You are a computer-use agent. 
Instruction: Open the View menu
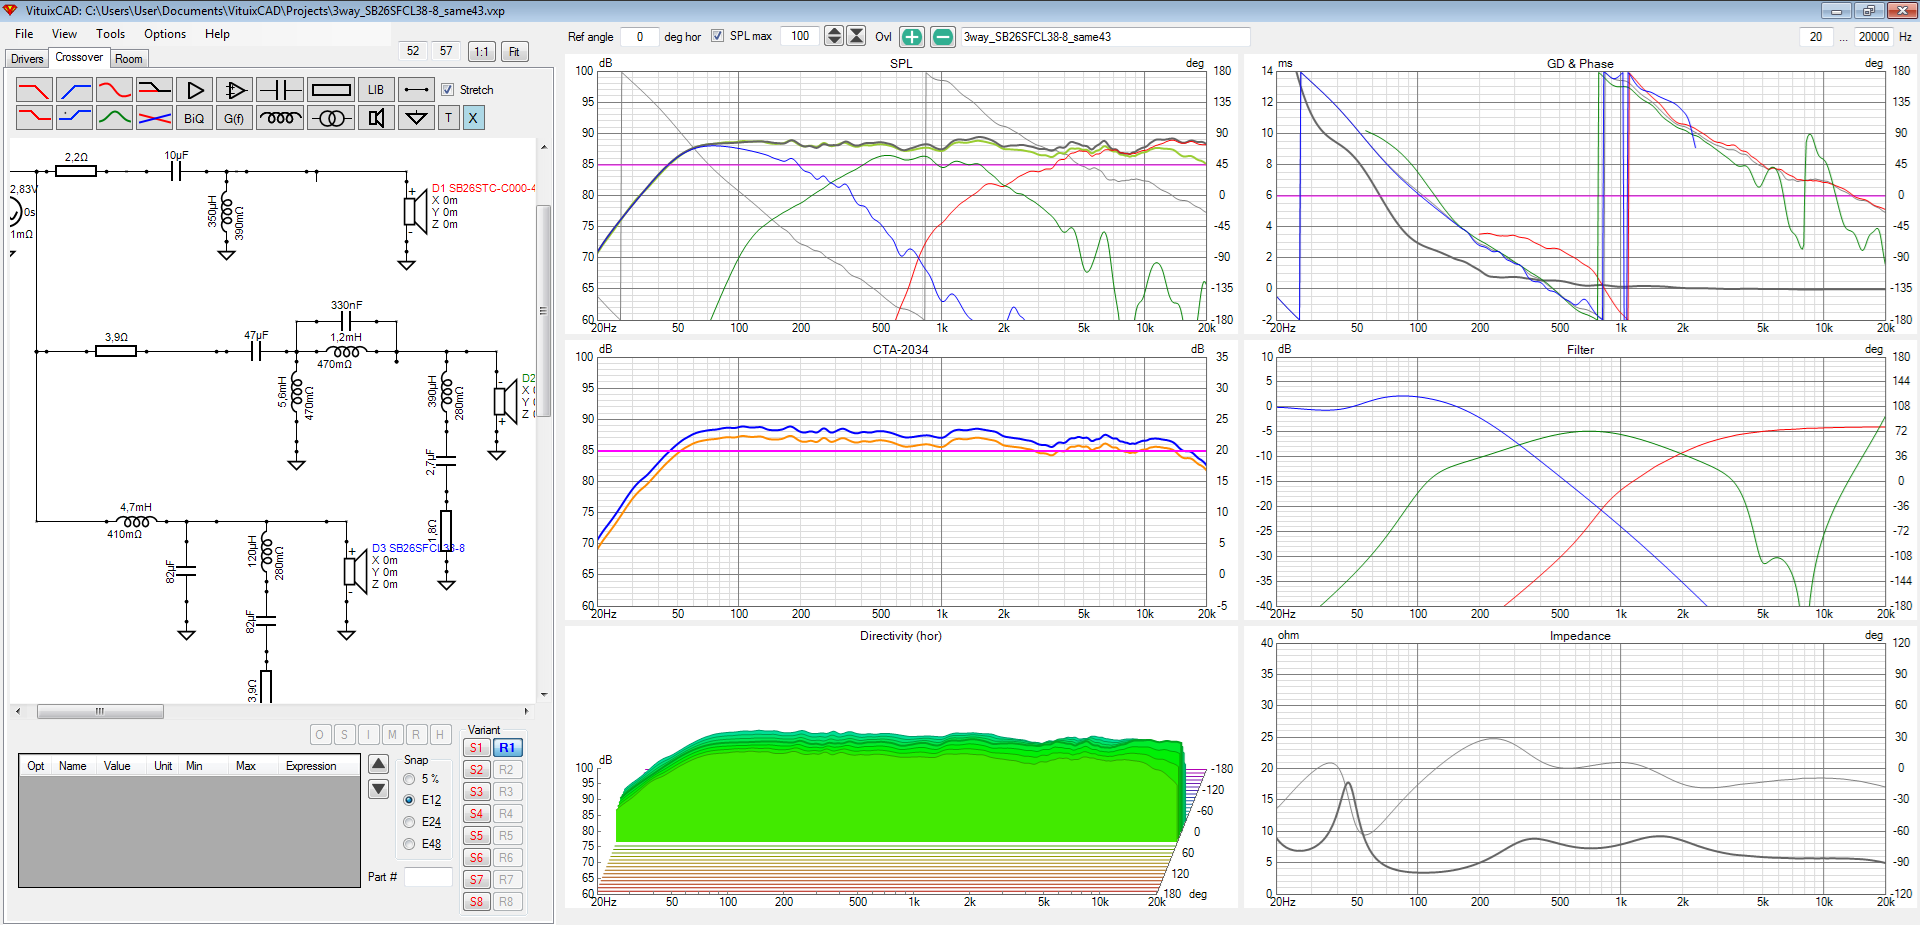point(64,34)
